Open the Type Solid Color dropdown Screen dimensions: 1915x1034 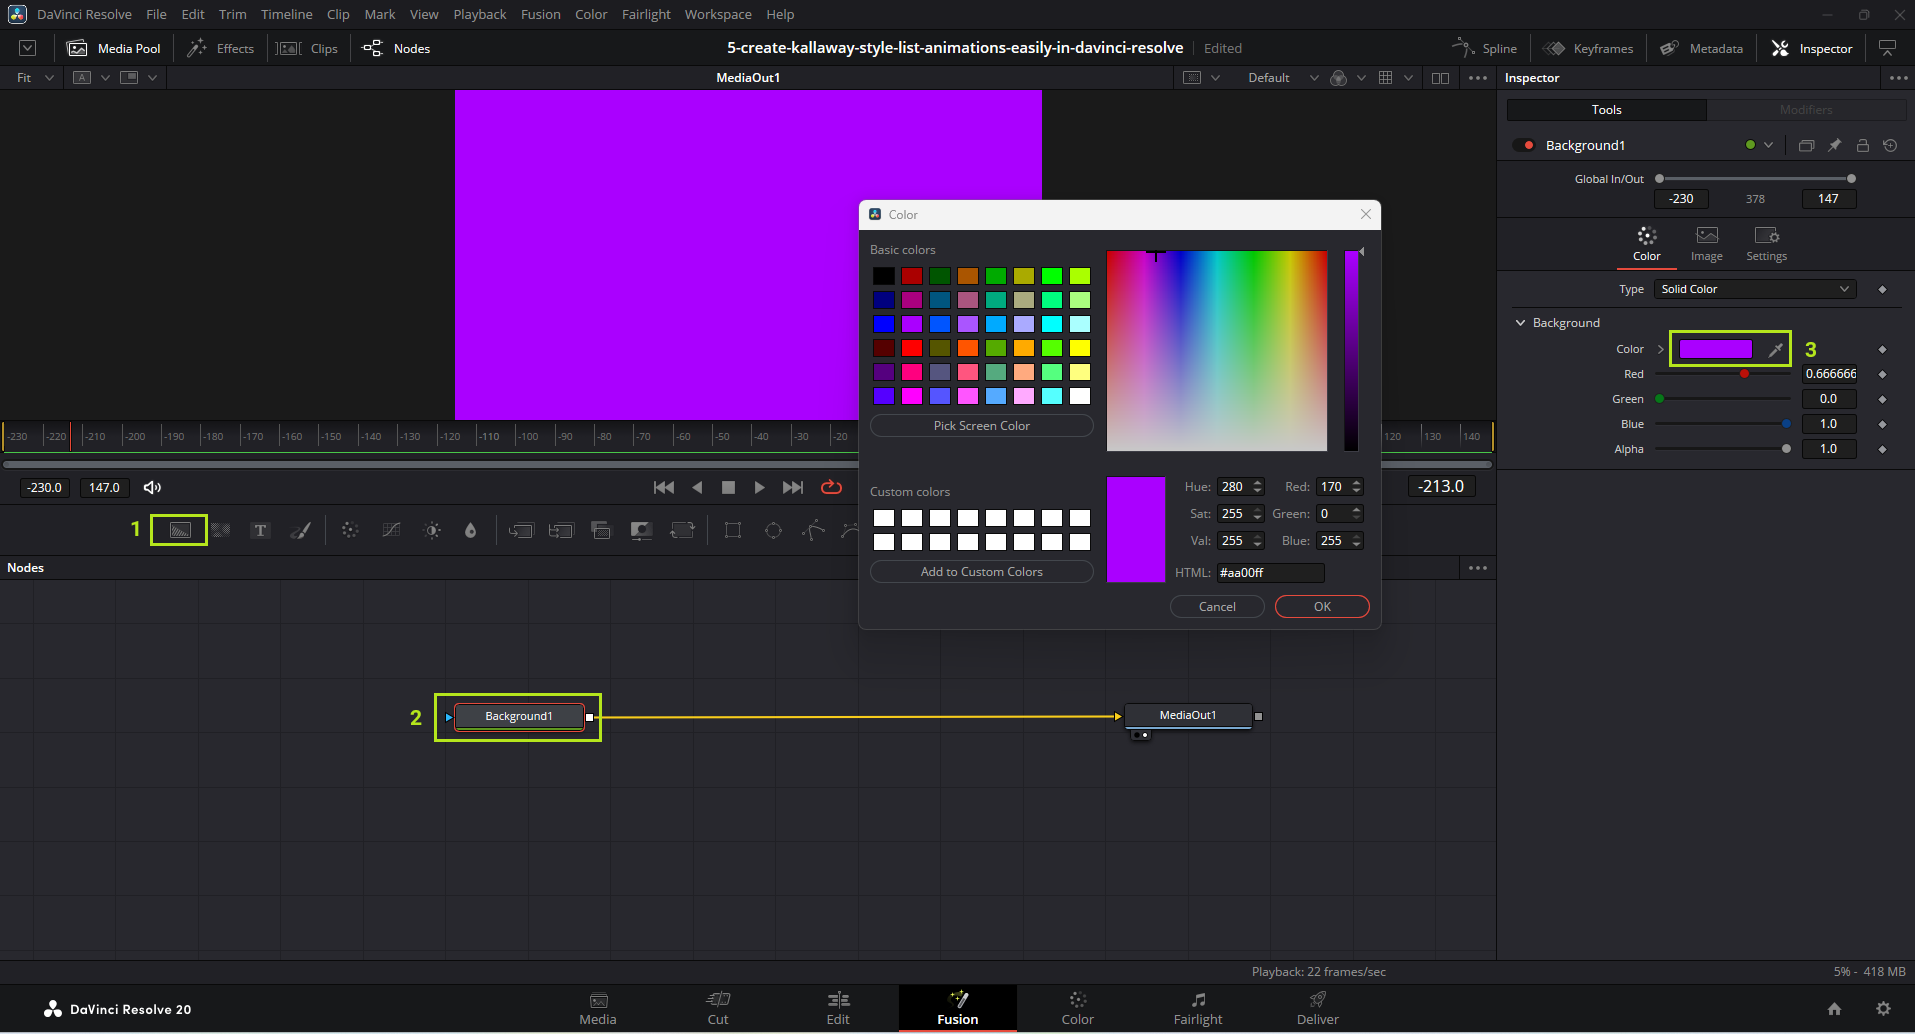(1755, 289)
